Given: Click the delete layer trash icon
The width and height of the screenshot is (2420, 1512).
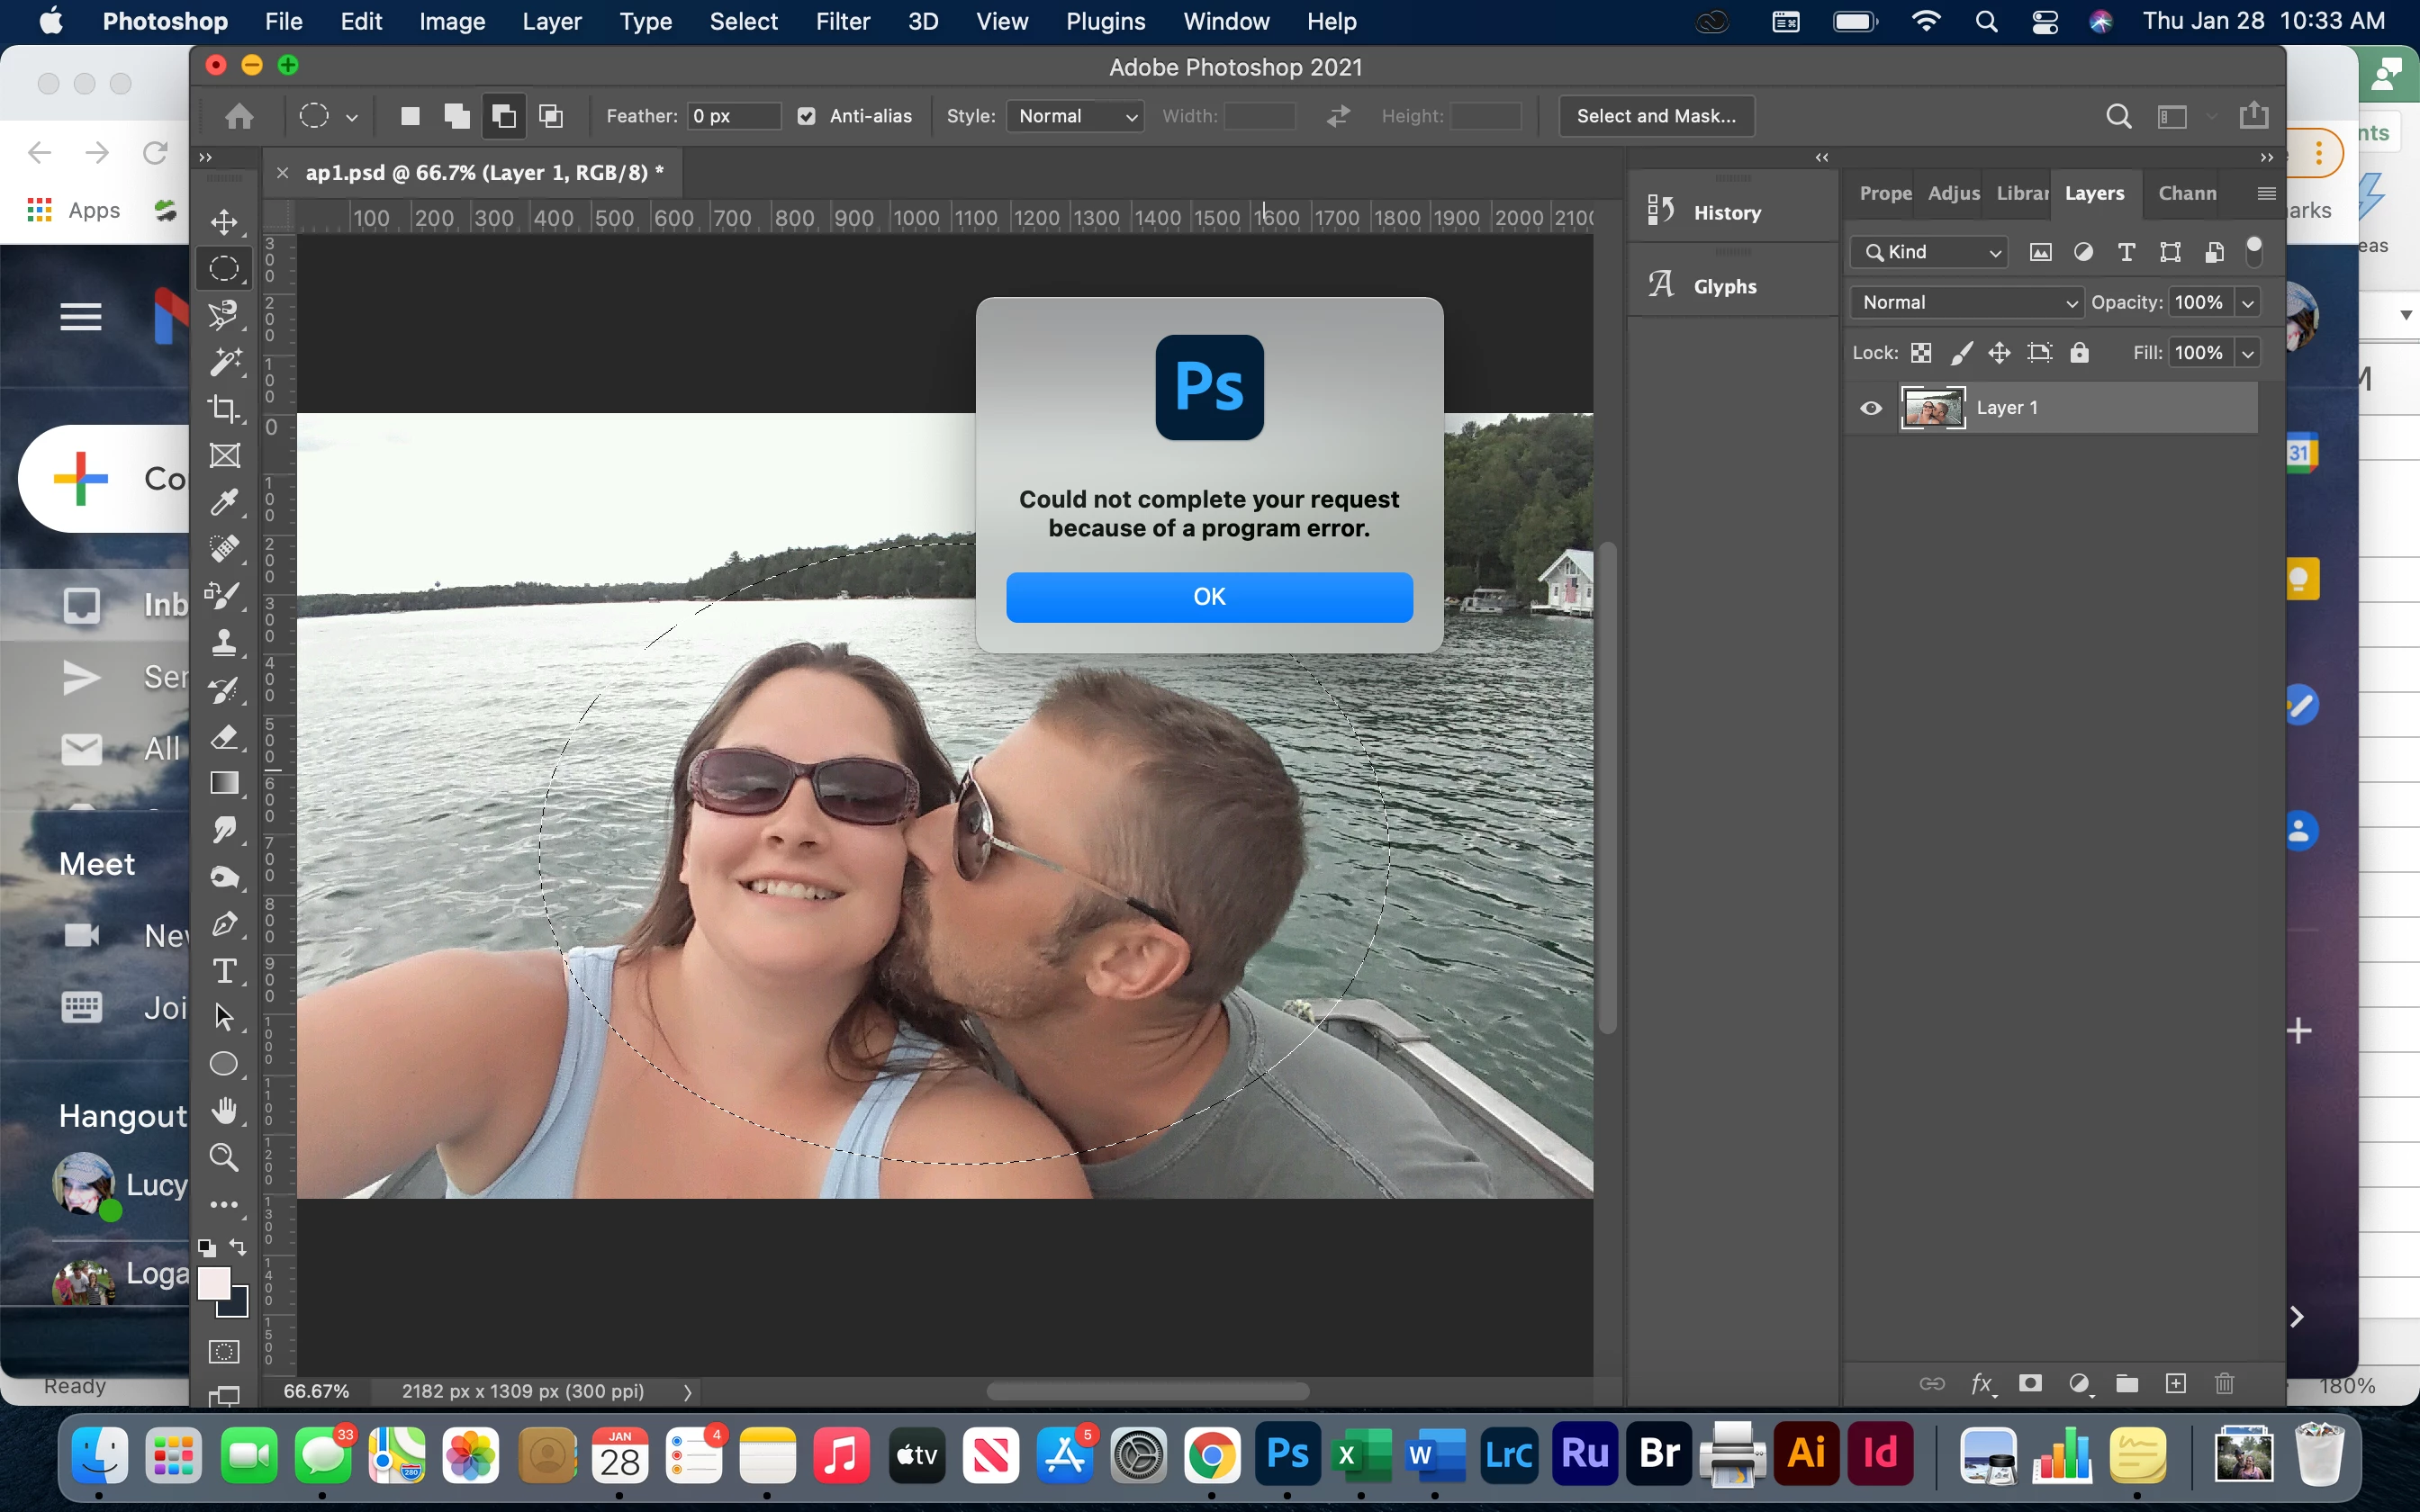Looking at the screenshot, I should point(2224,1383).
